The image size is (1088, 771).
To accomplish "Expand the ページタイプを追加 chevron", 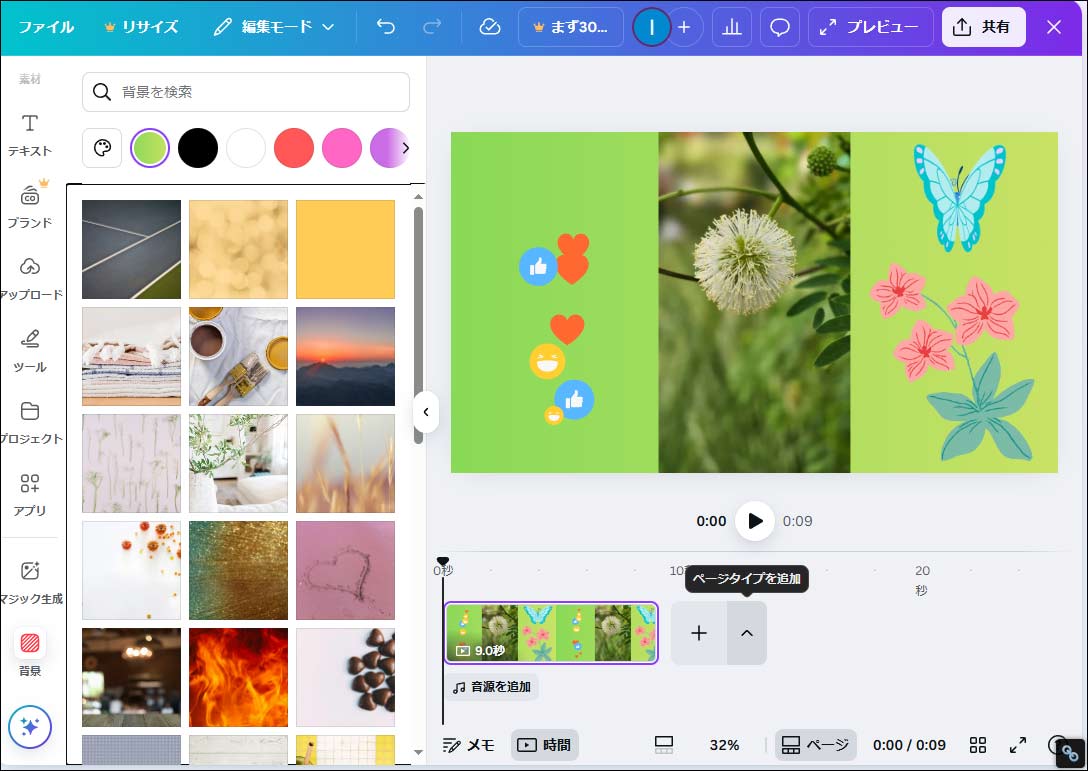I will (747, 633).
